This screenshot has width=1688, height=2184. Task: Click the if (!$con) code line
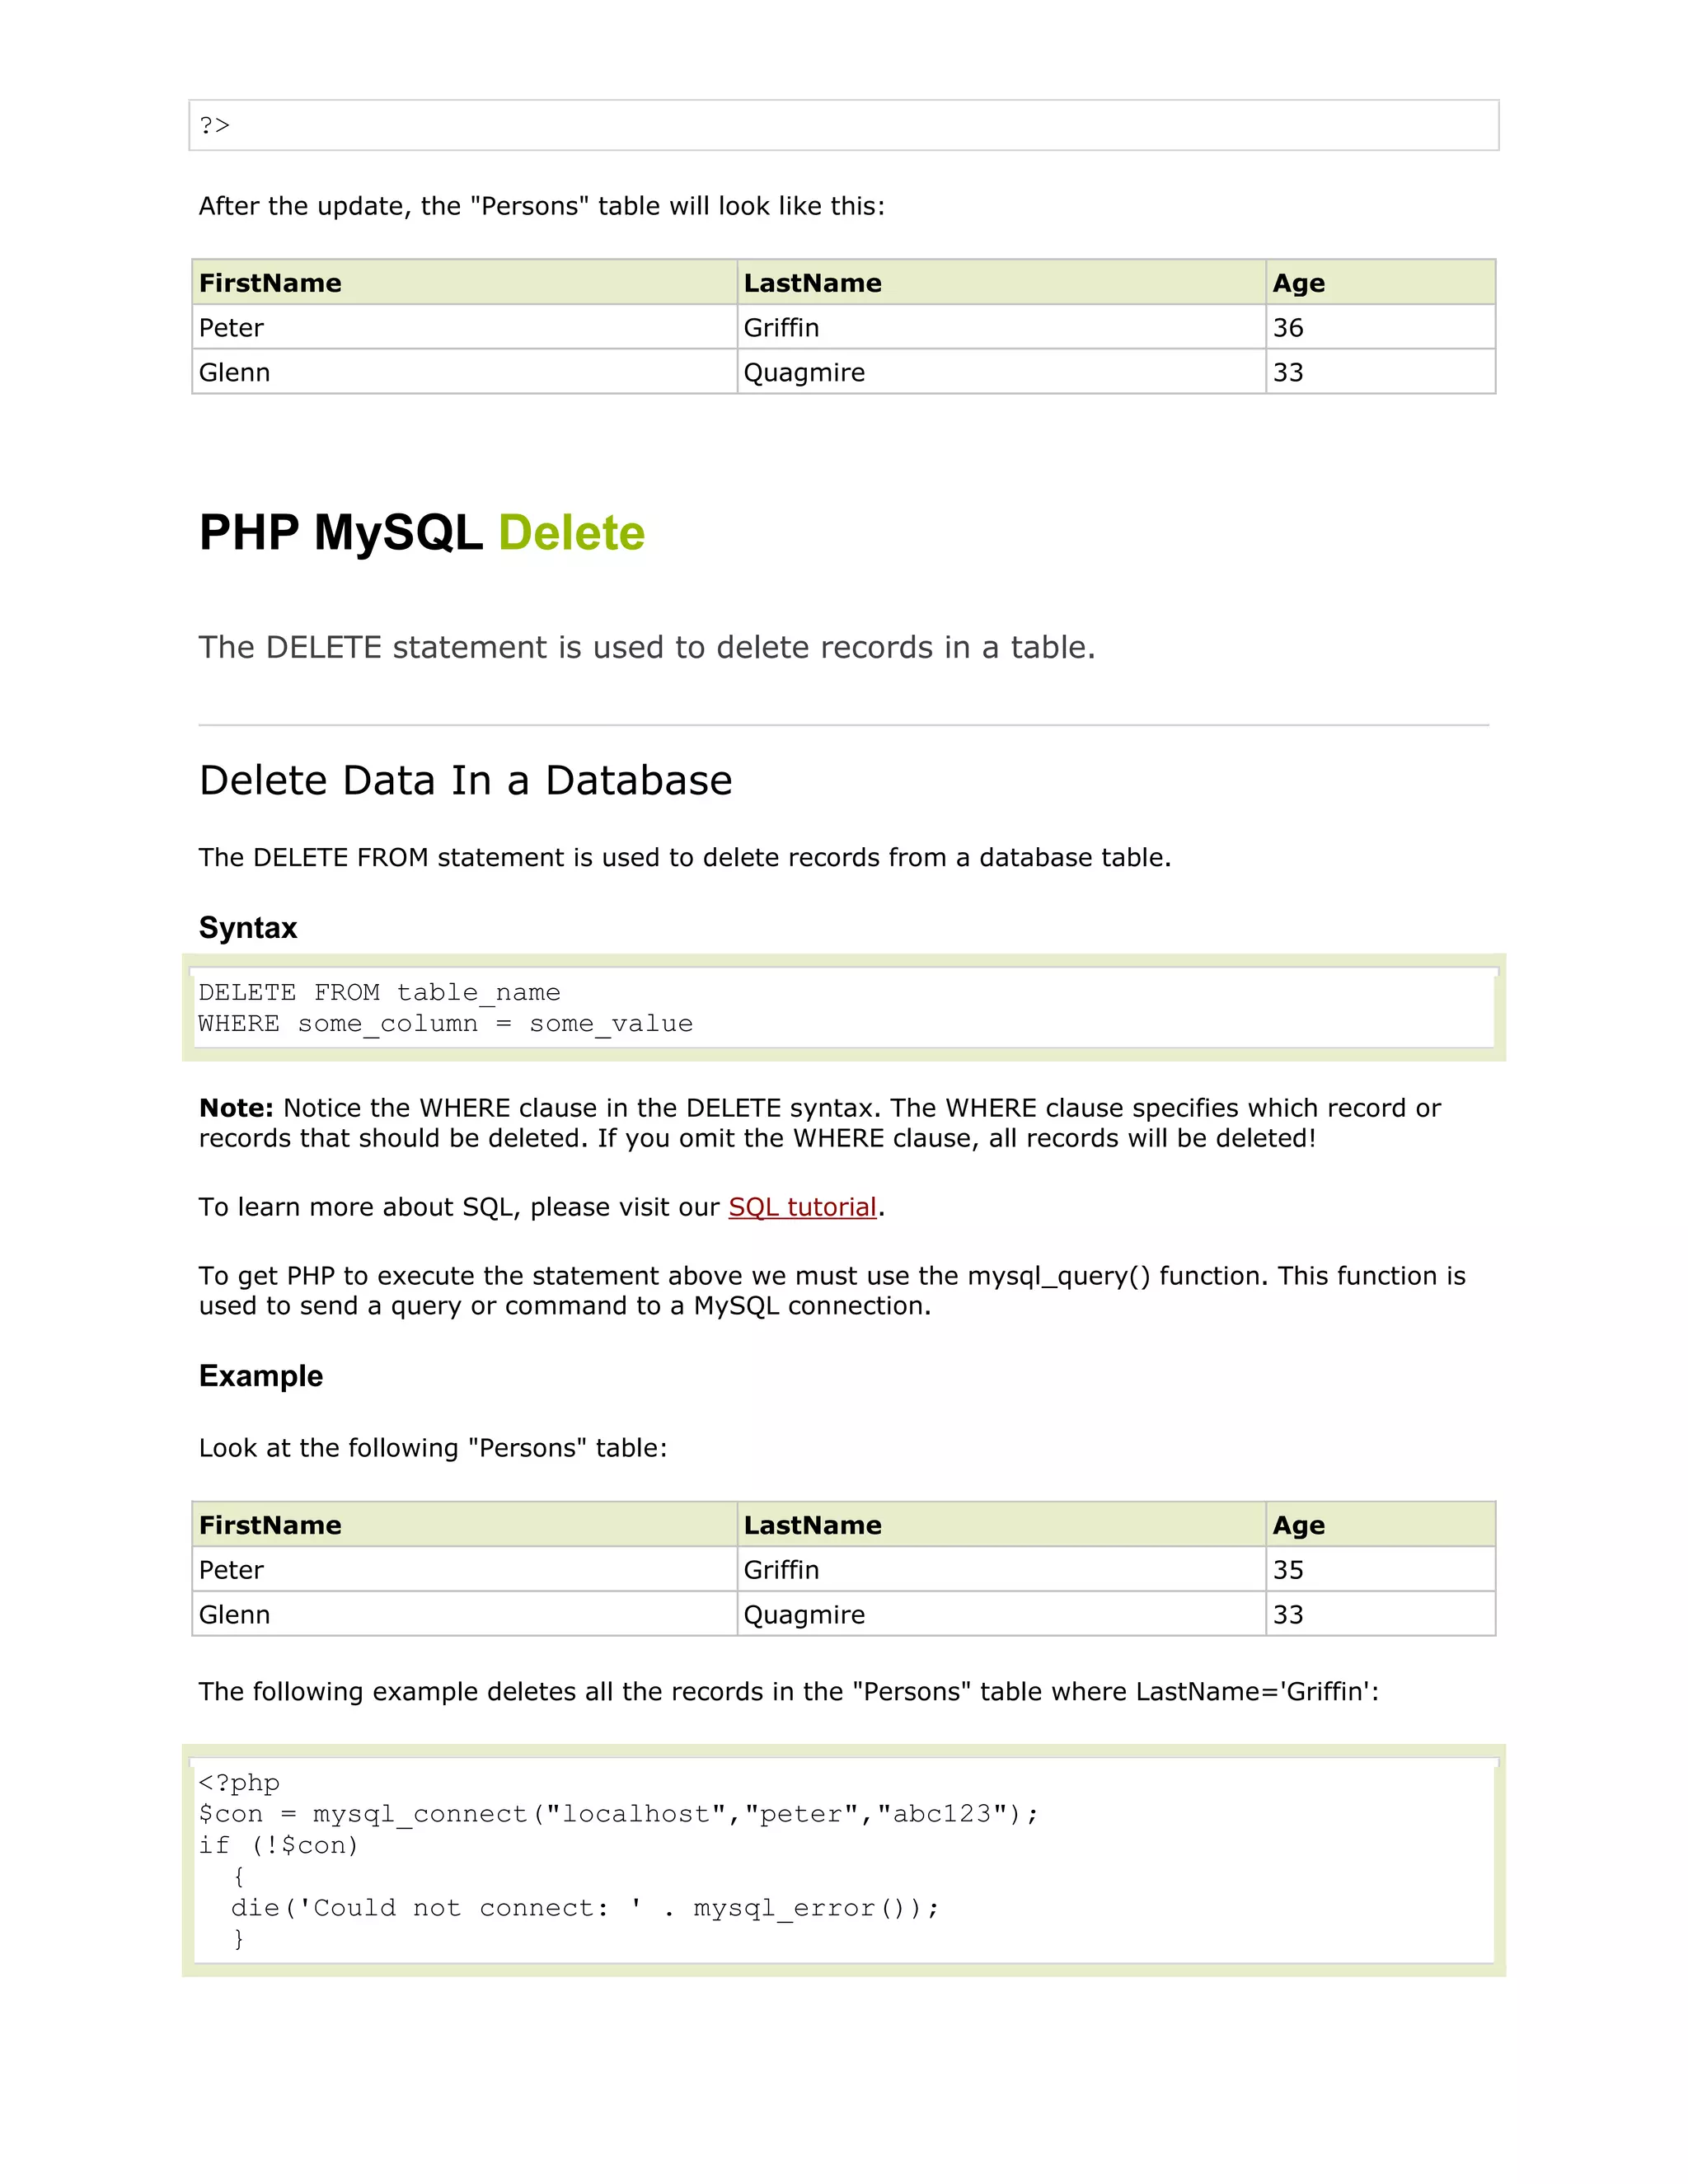(278, 1845)
